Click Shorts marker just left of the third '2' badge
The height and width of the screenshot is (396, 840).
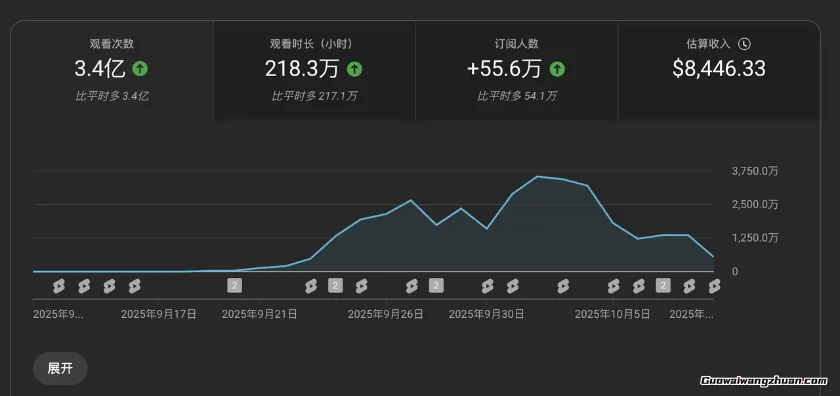411,286
